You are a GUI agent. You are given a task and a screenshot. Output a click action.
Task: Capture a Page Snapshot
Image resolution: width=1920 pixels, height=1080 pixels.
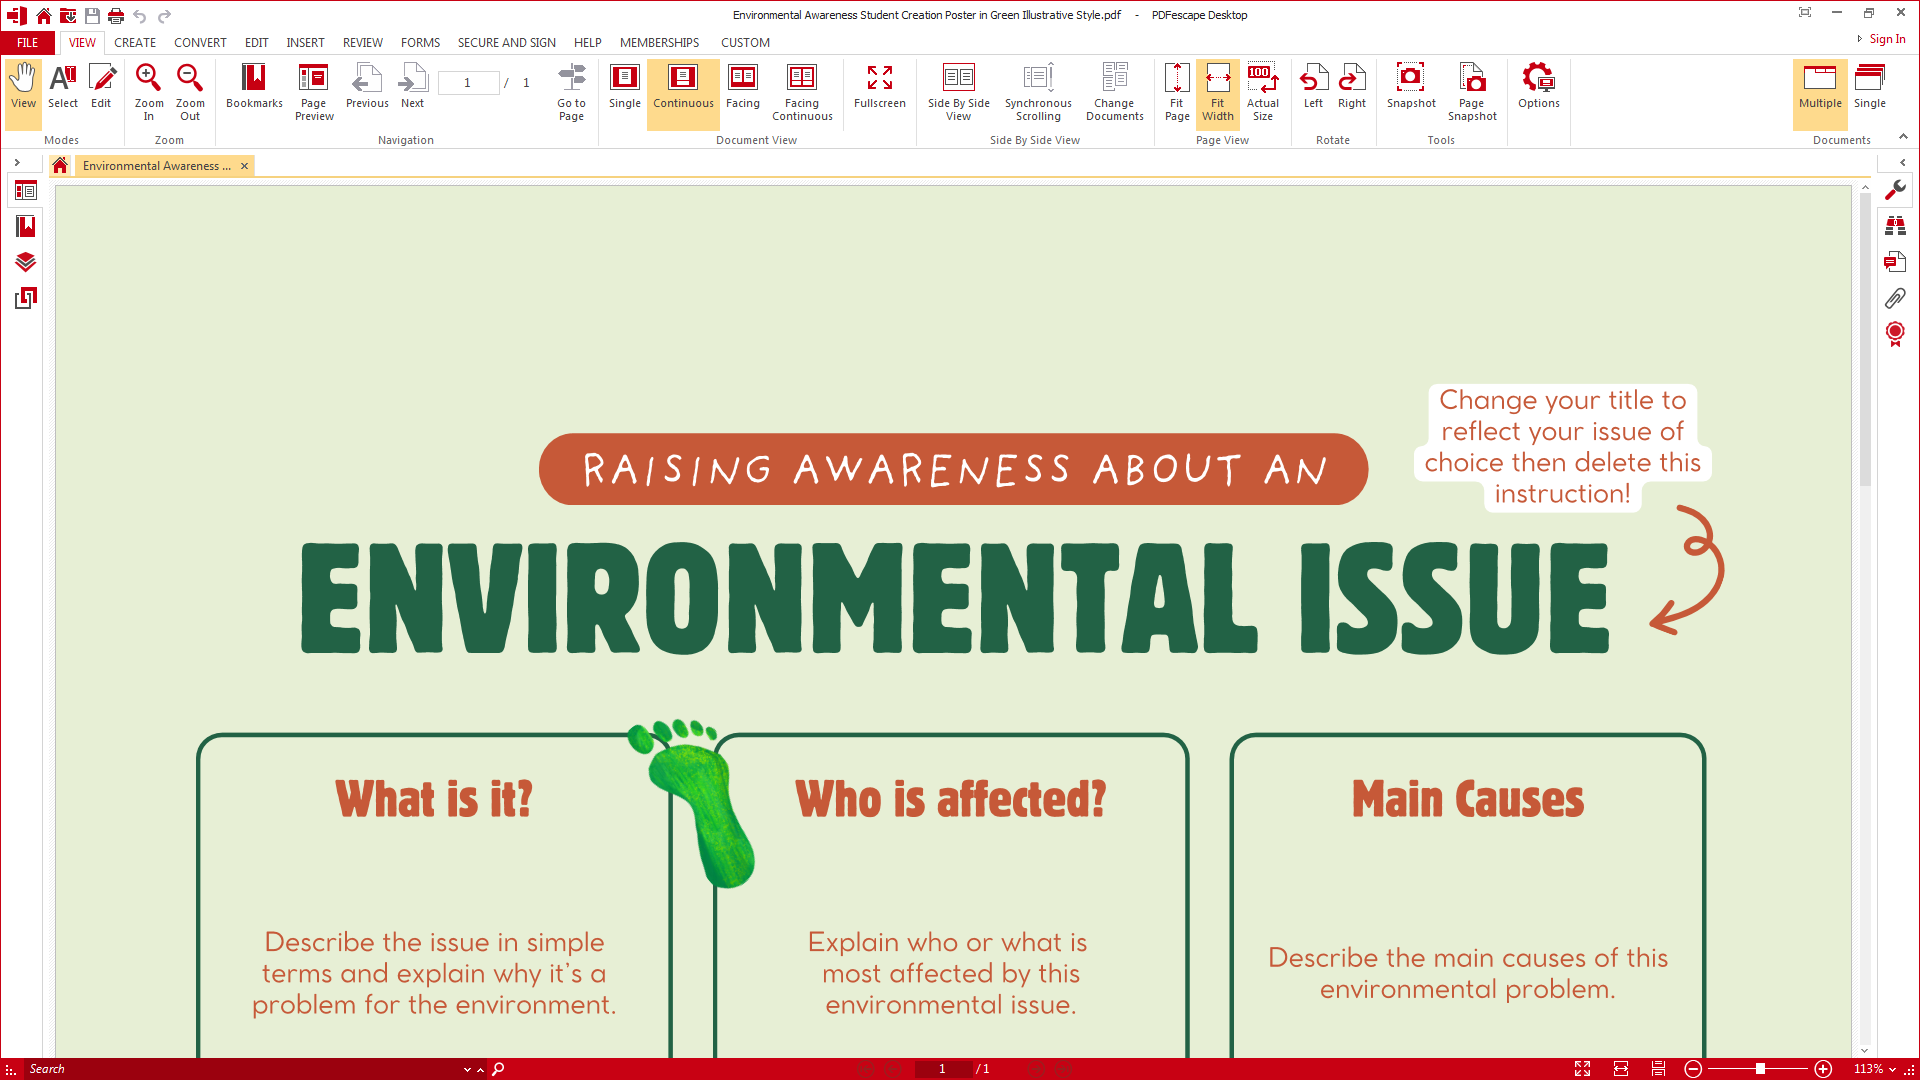(x=1472, y=92)
